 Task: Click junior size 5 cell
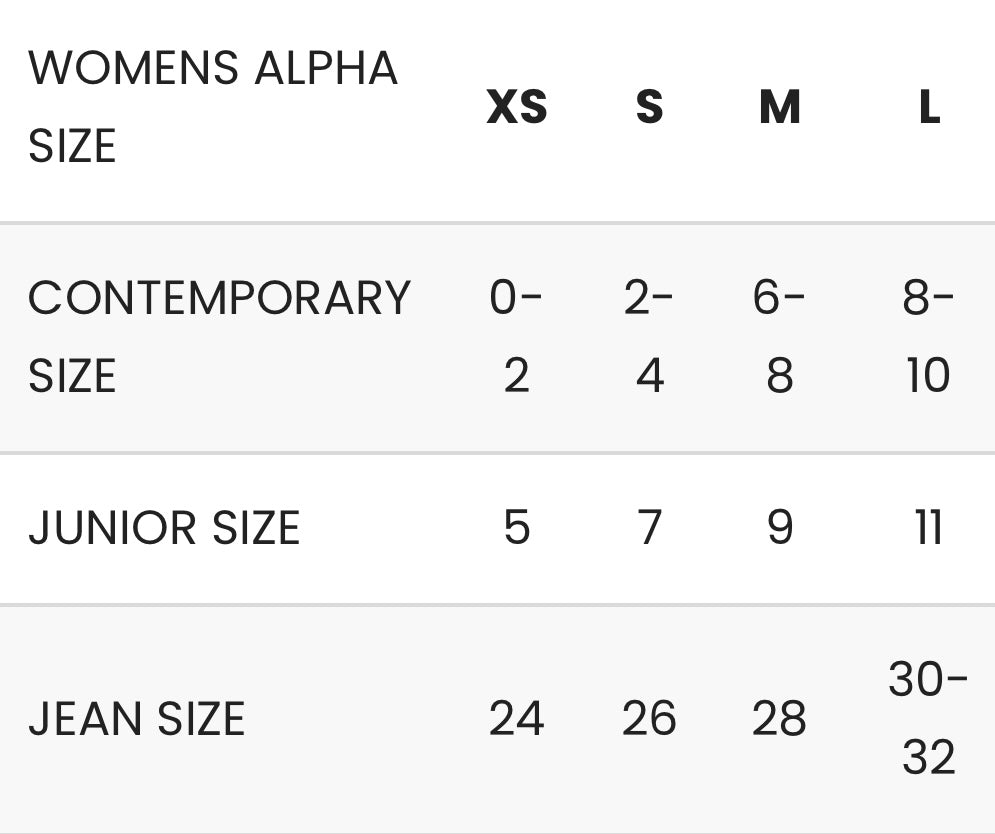click(516, 528)
